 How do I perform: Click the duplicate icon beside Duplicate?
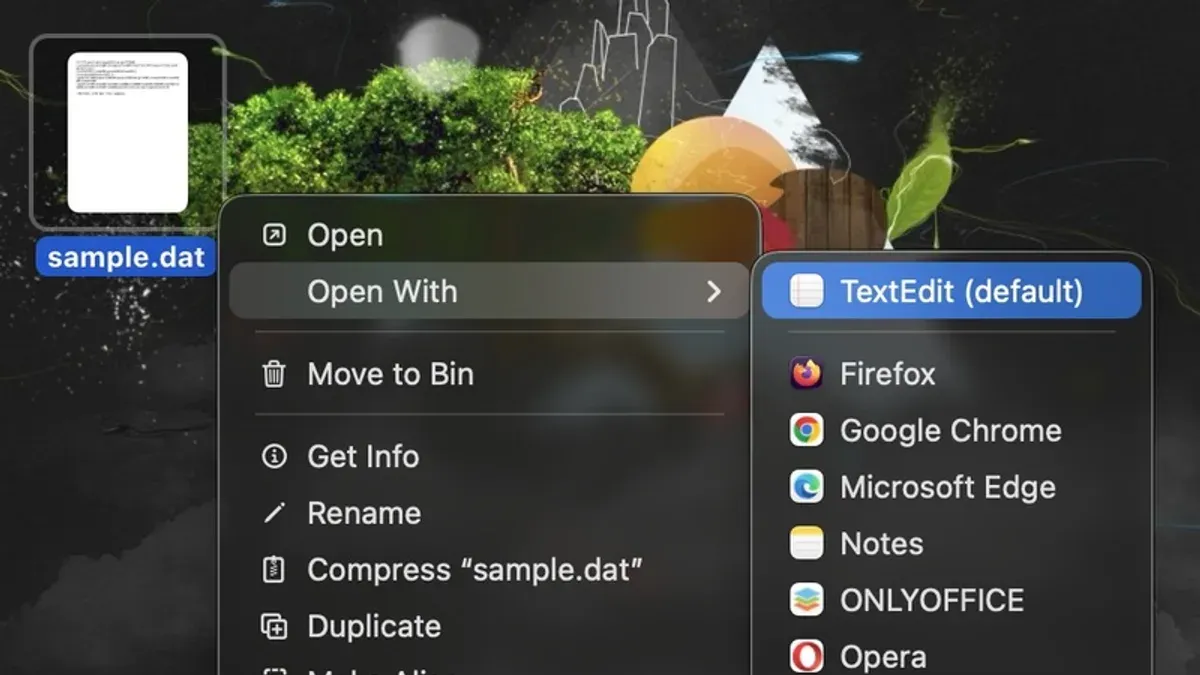click(273, 627)
